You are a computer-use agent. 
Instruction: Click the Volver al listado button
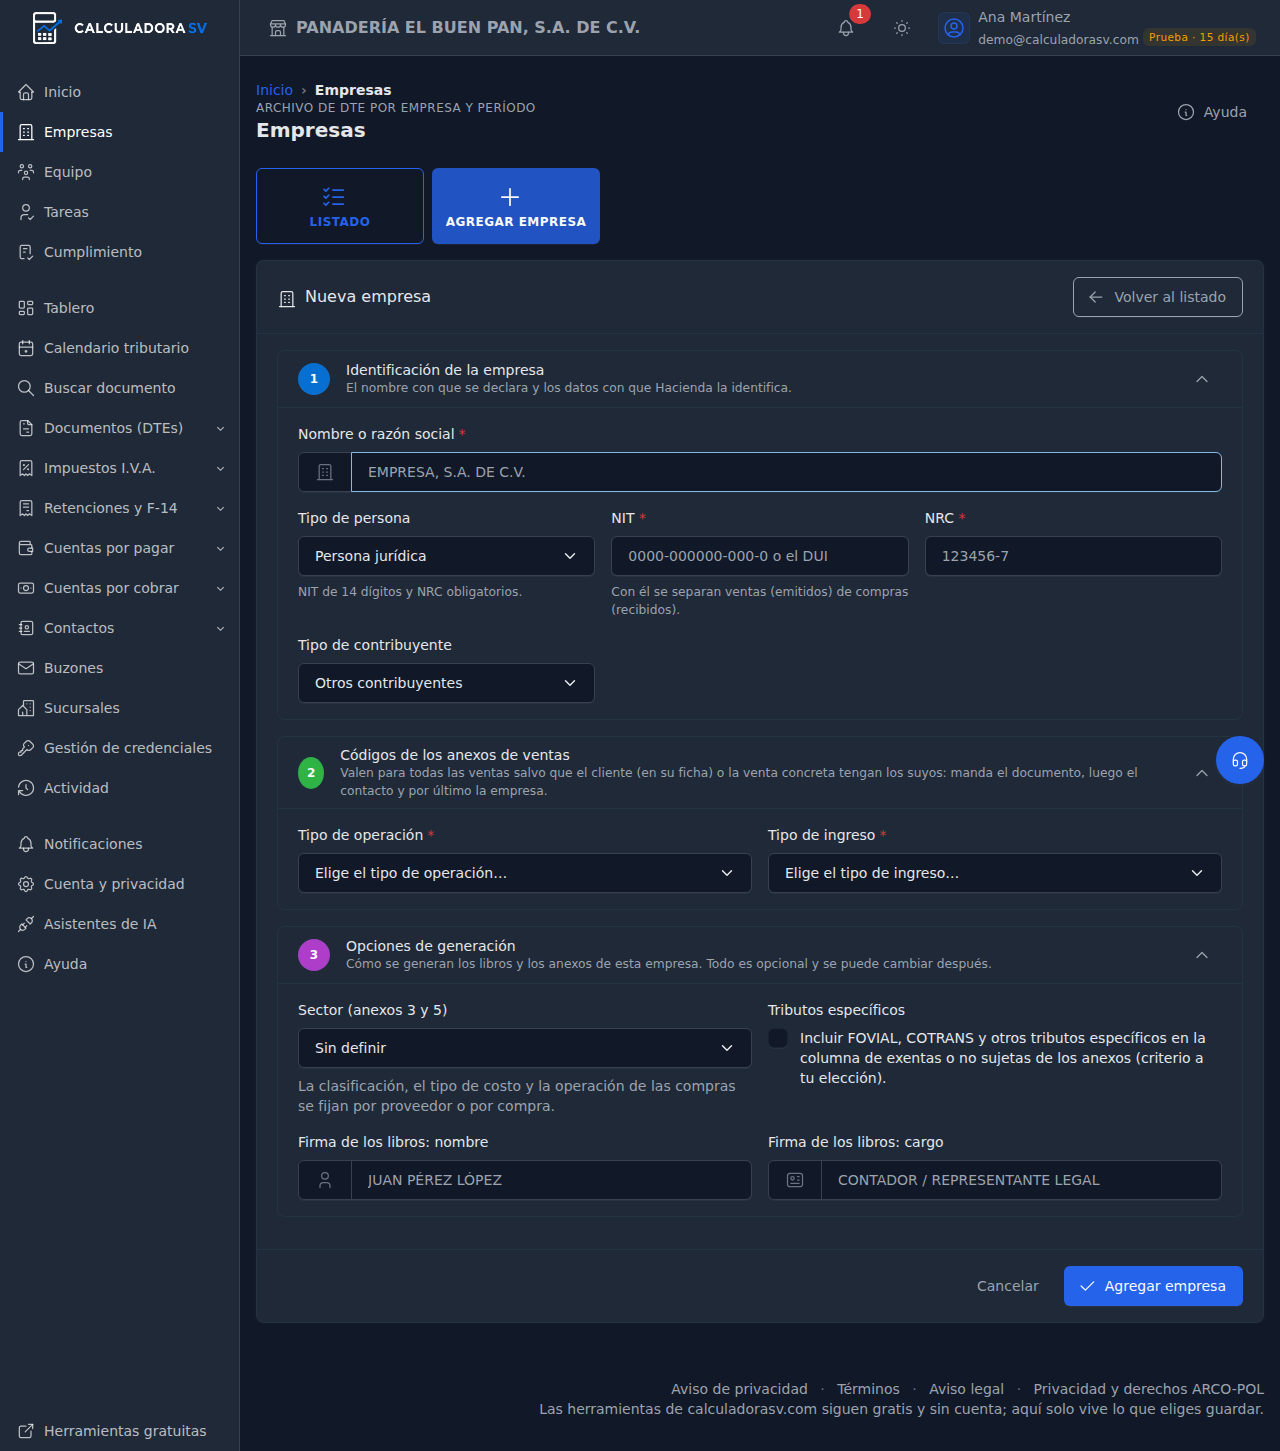point(1158,297)
